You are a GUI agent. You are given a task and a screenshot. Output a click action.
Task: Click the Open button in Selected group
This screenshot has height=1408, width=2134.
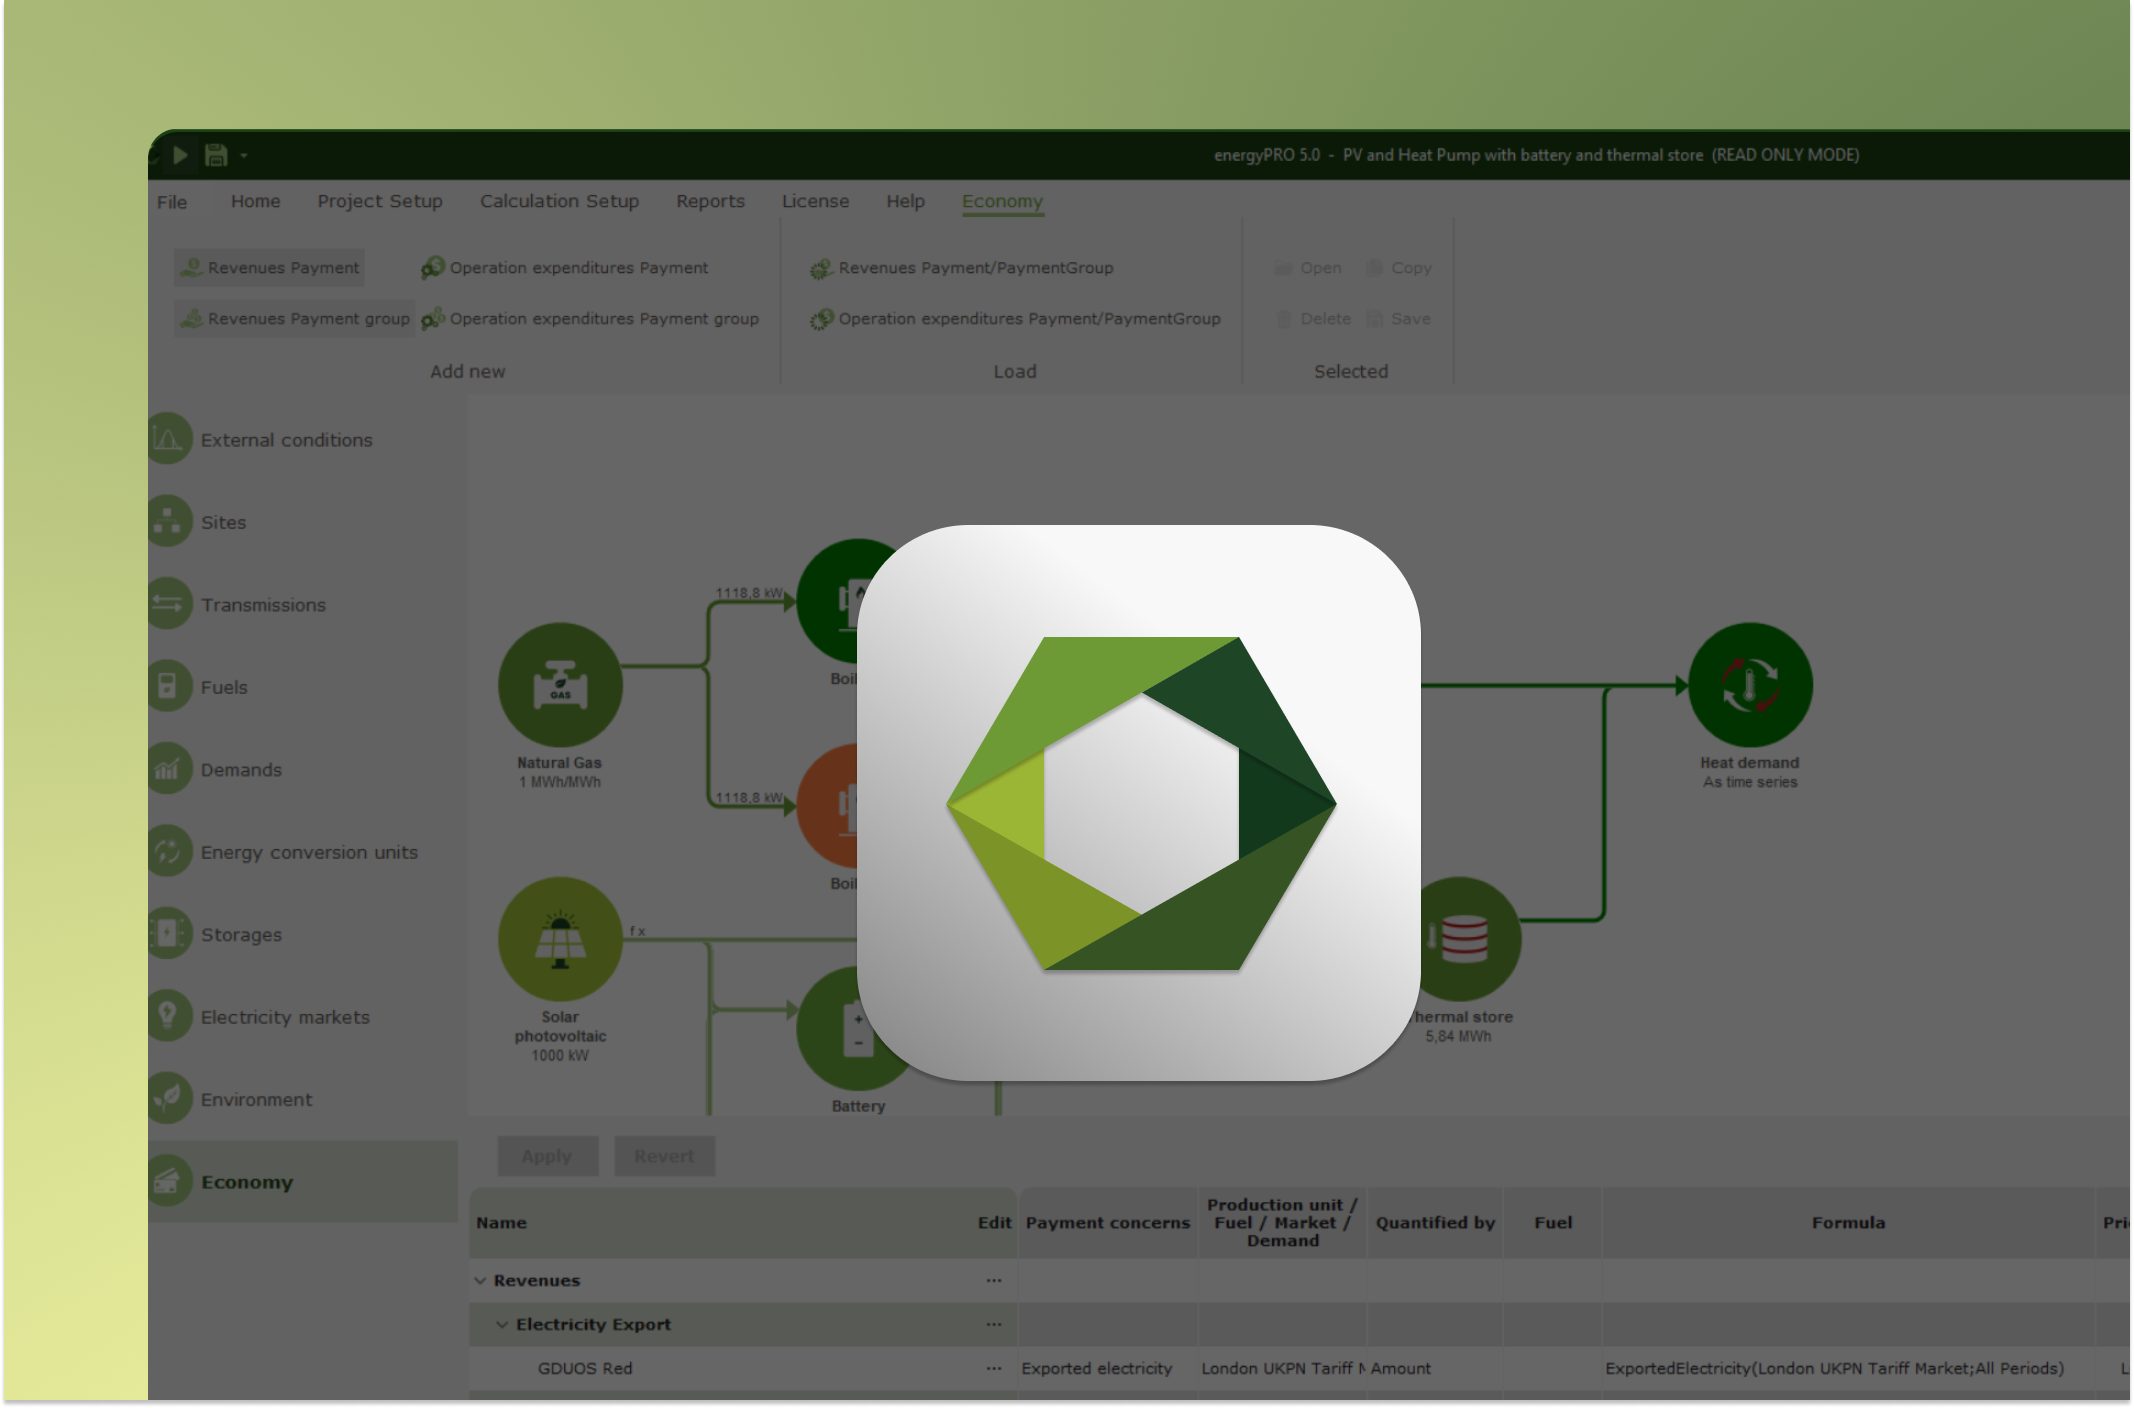click(1308, 268)
